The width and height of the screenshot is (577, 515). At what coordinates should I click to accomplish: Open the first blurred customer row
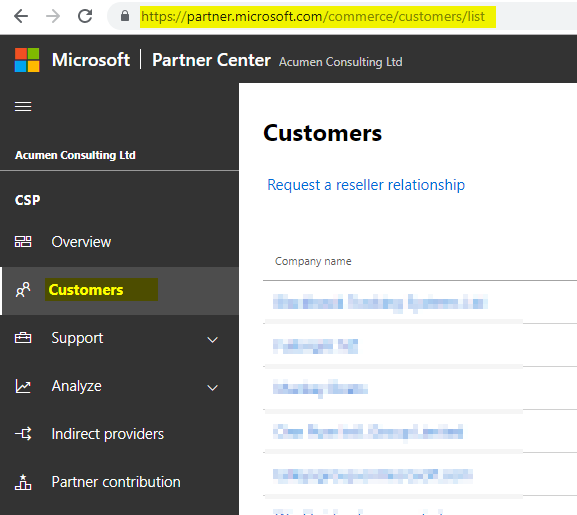point(380,303)
